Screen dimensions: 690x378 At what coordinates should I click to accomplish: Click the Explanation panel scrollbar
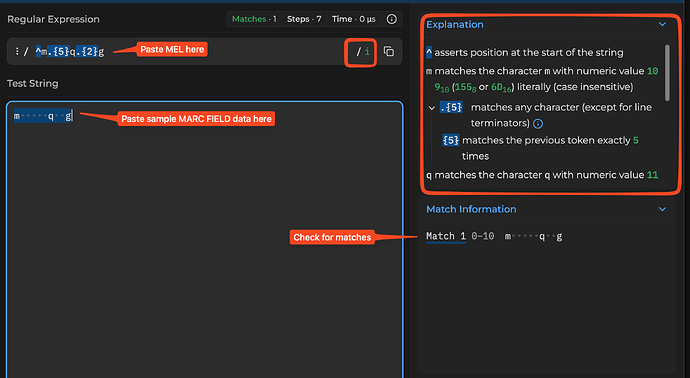pyautogui.click(x=667, y=72)
